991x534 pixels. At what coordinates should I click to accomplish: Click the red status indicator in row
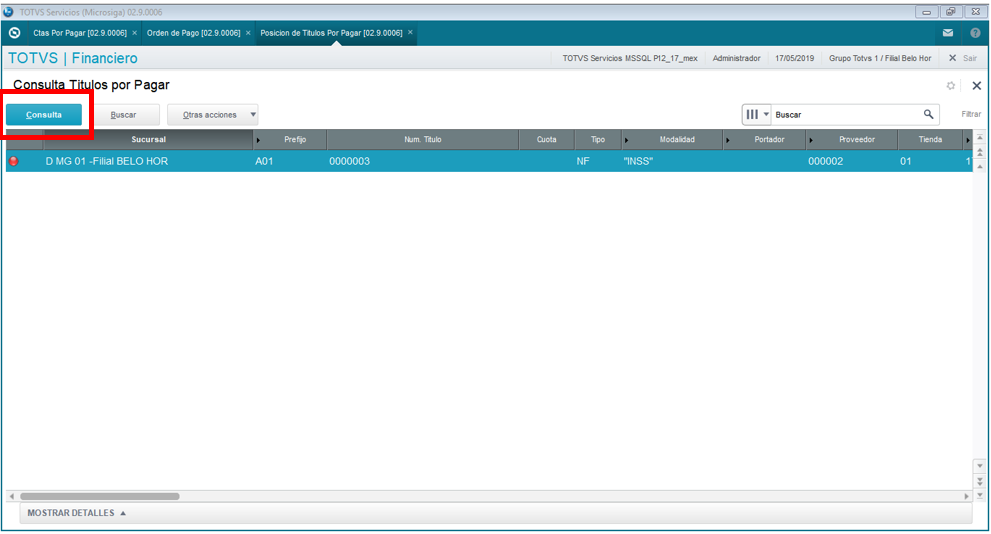click(13, 161)
